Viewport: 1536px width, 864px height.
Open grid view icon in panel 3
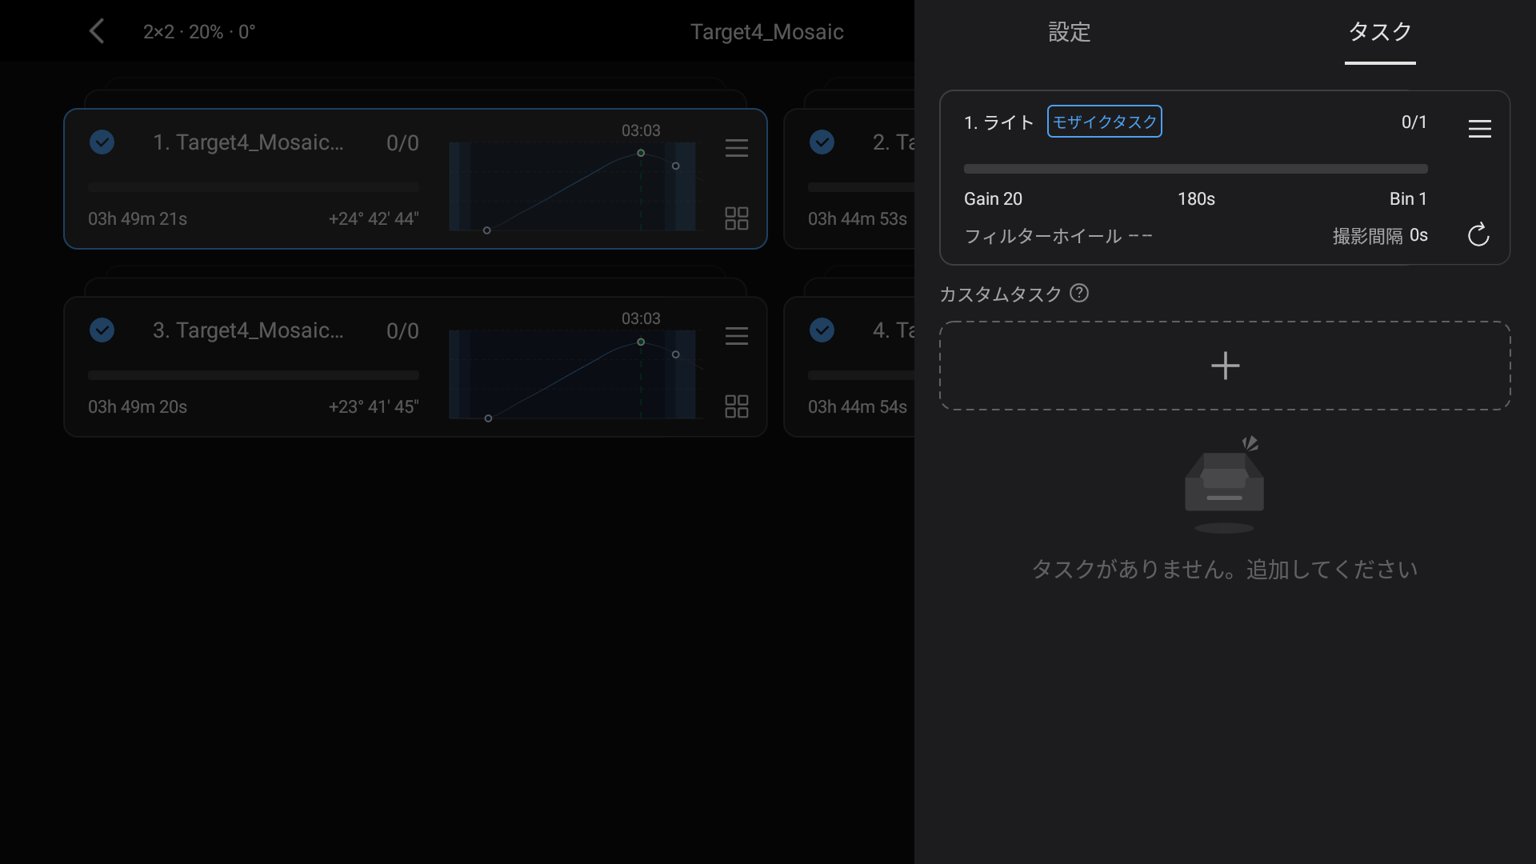[736, 406]
